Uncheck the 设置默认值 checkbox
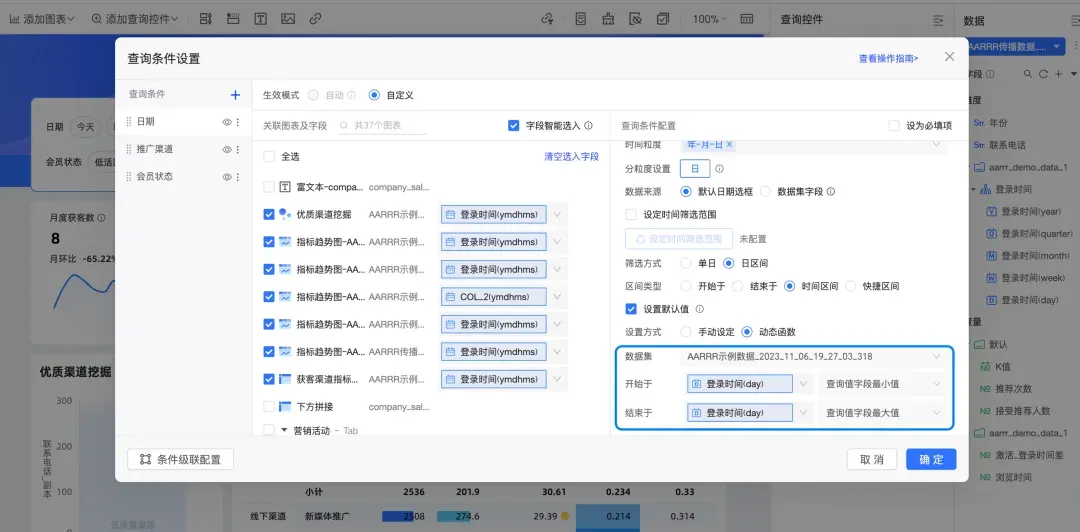Viewport: 1080px width, 532px height. 631,309
